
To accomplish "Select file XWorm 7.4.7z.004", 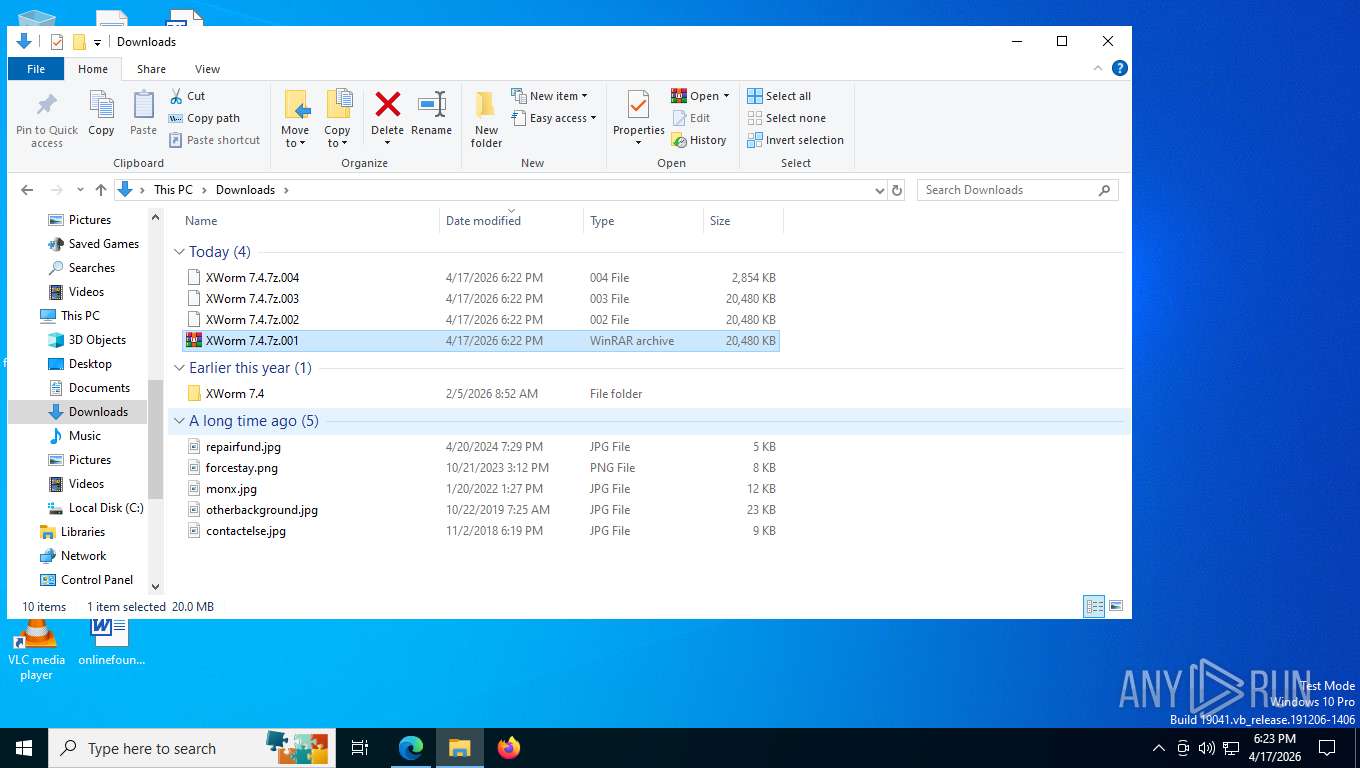I will click(x=481, y=278).
